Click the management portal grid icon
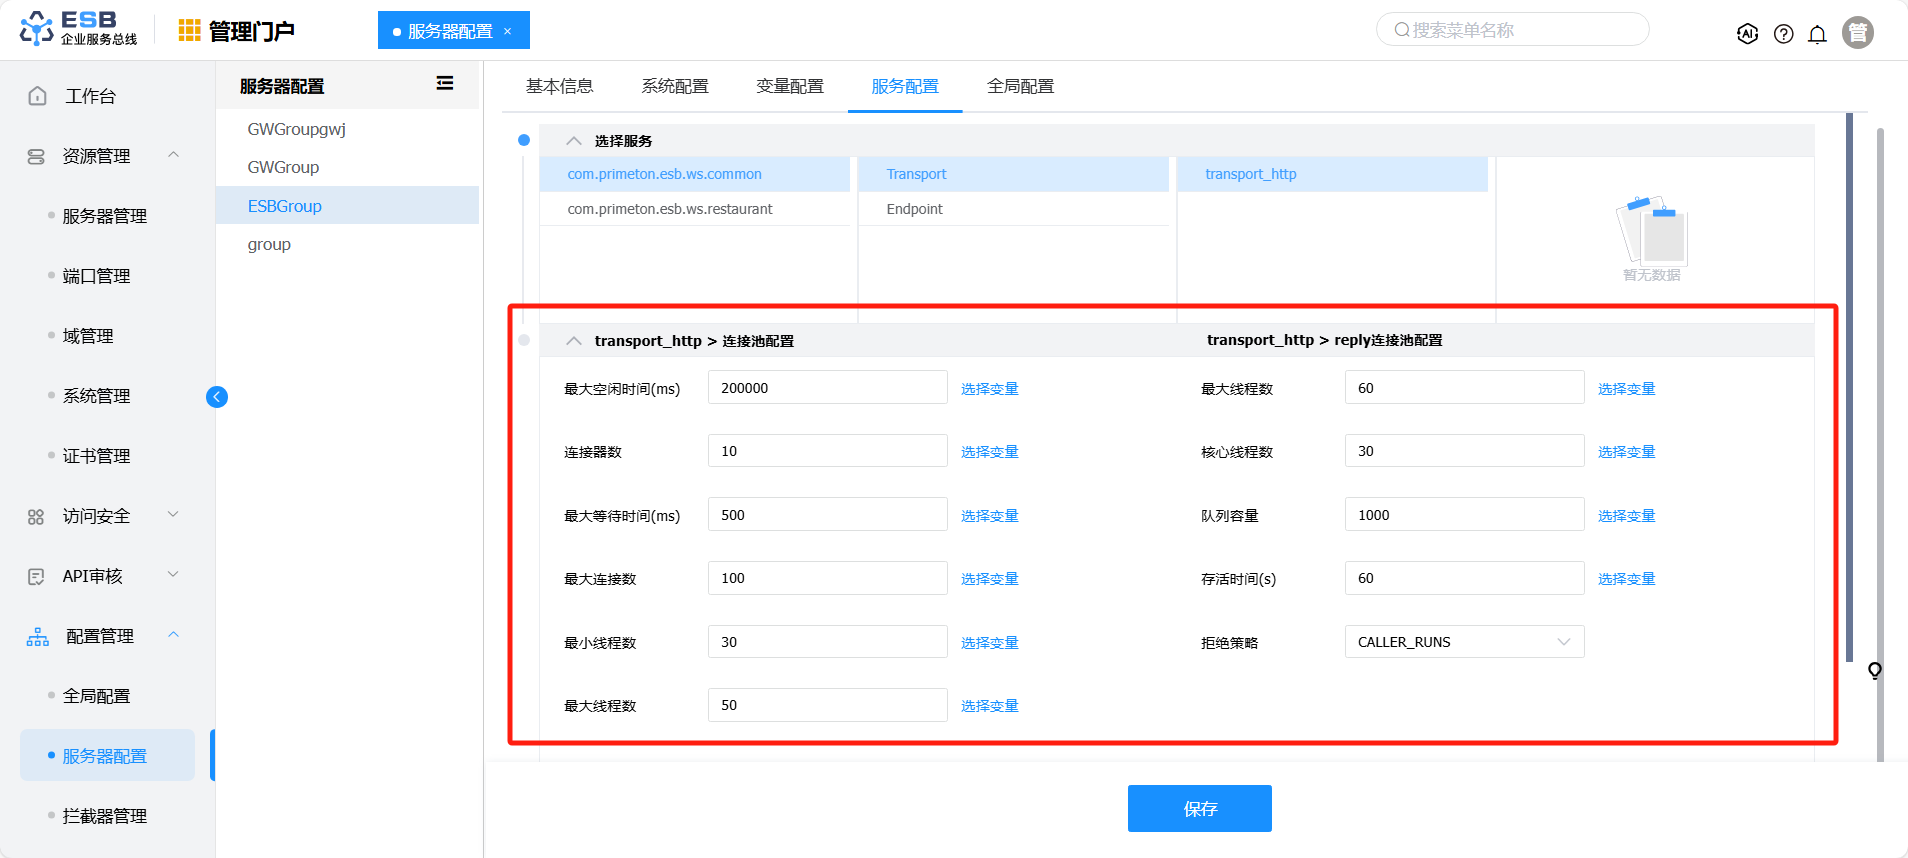Screen dimensions: 1908x858 189,31
